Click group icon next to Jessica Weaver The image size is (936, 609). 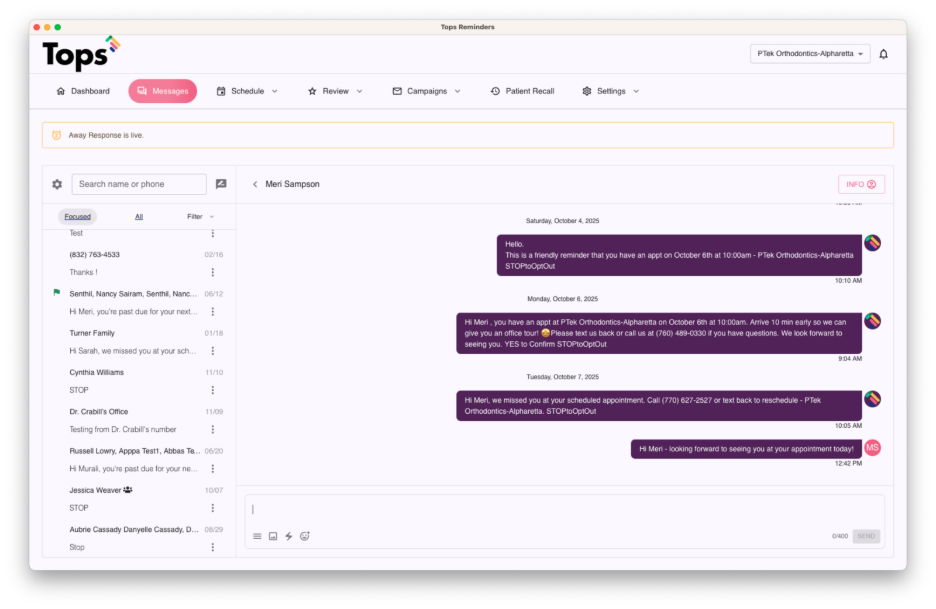[x=128, y=490]
